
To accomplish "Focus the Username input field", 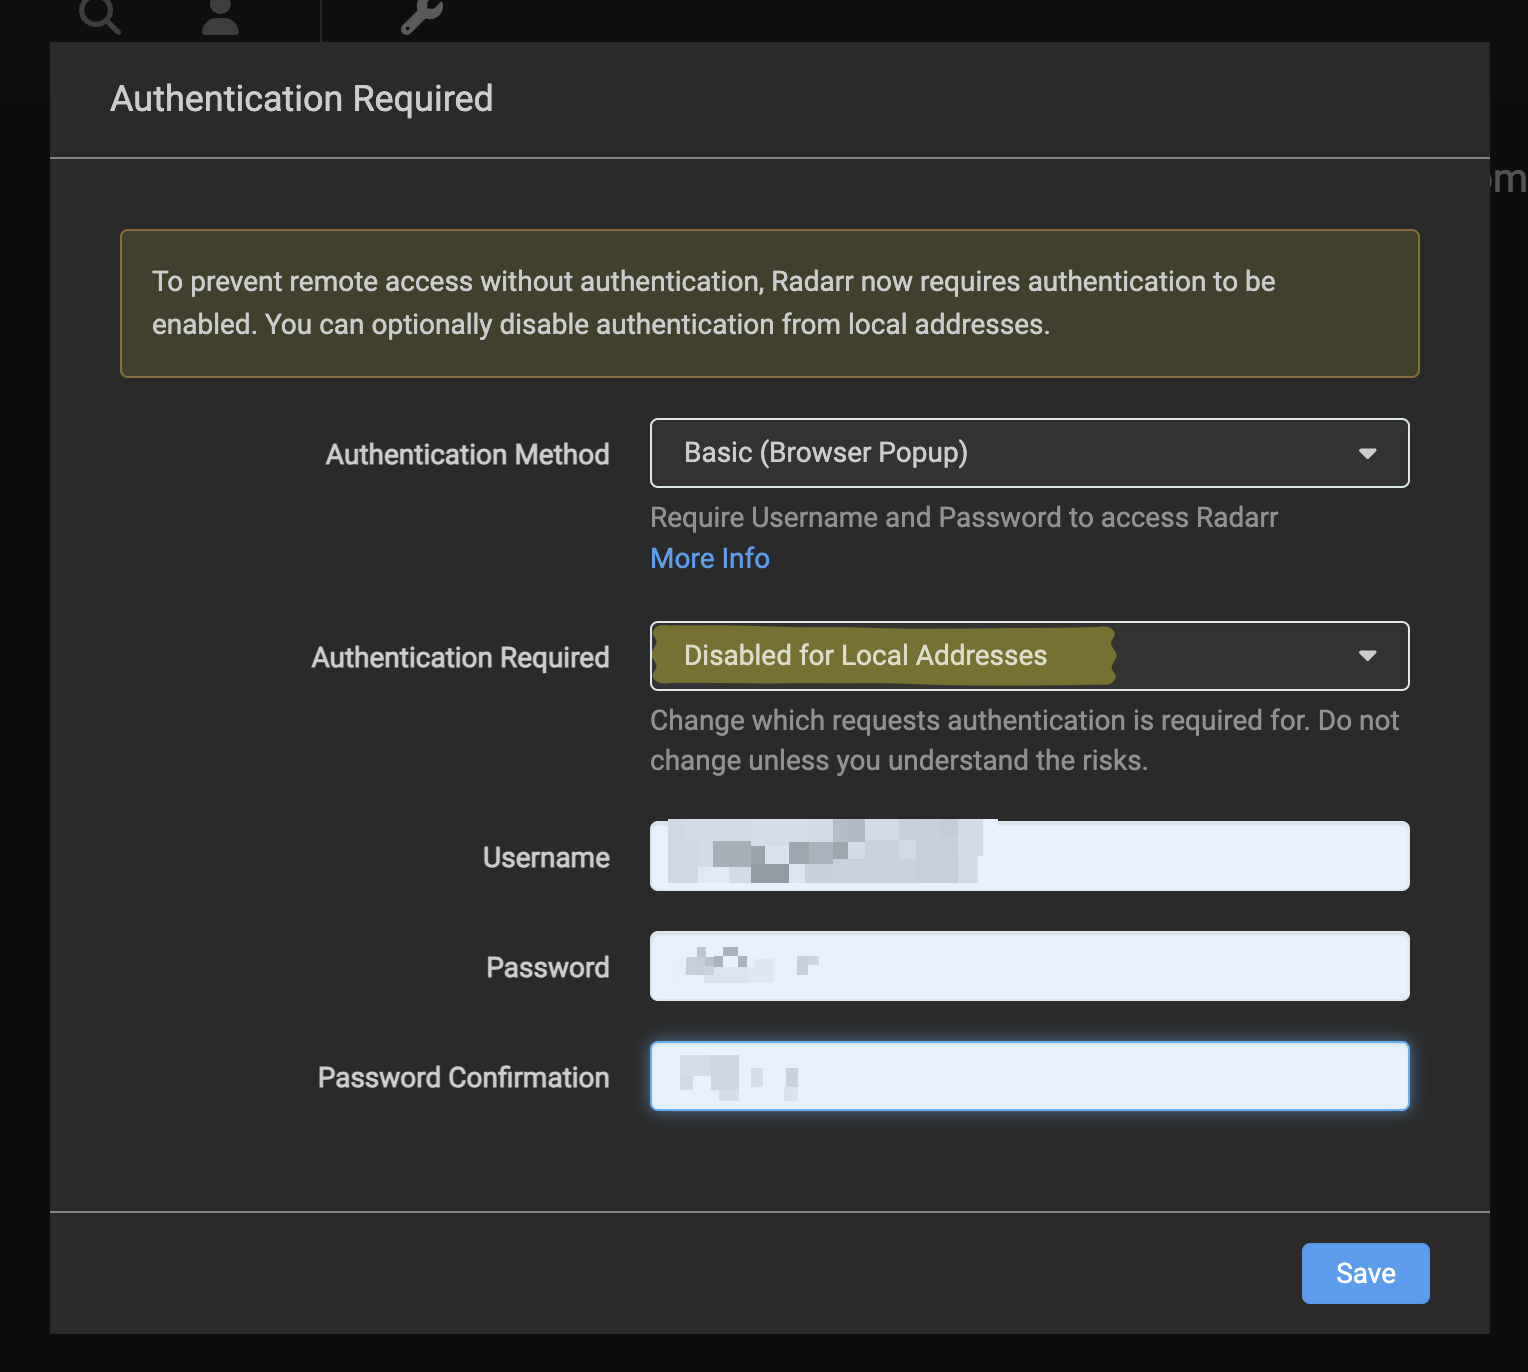I will pos(1029,856).
